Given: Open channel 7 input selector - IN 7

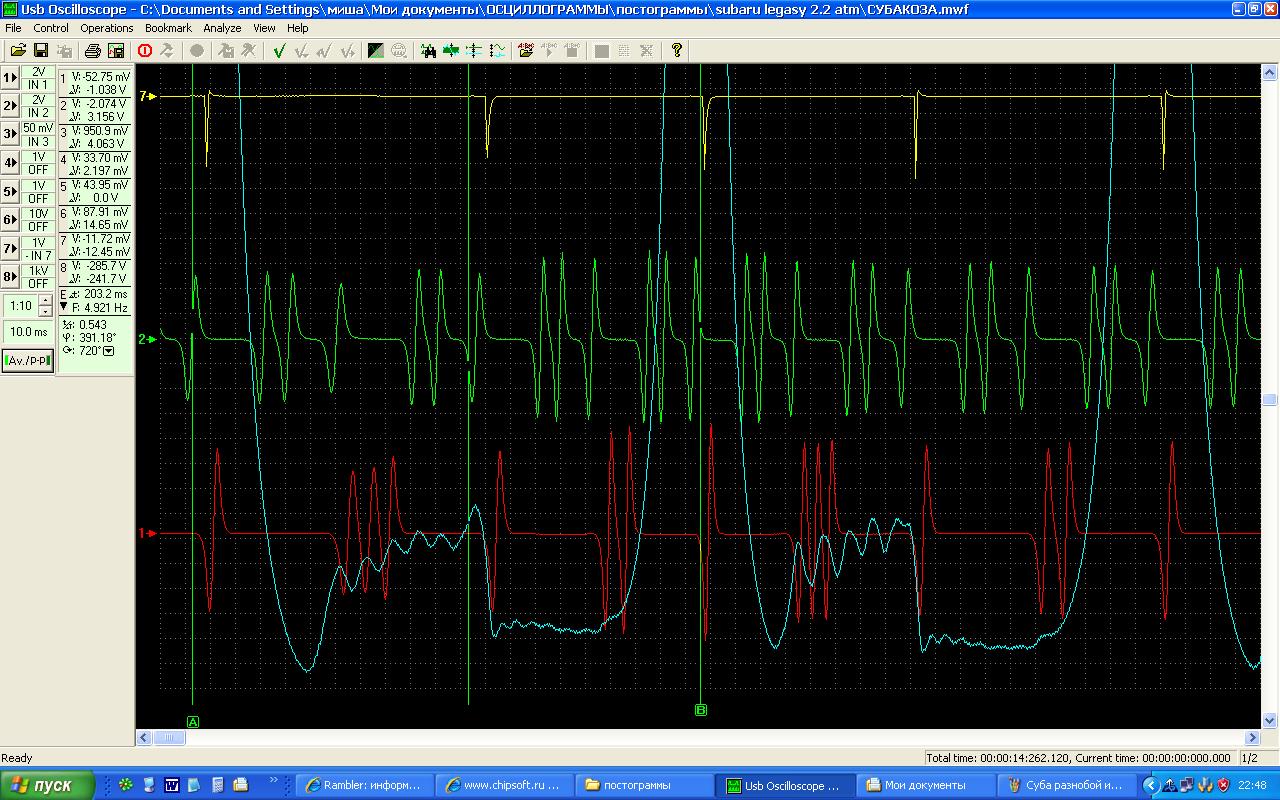Looking at the screenshot, I should [38, 256].
